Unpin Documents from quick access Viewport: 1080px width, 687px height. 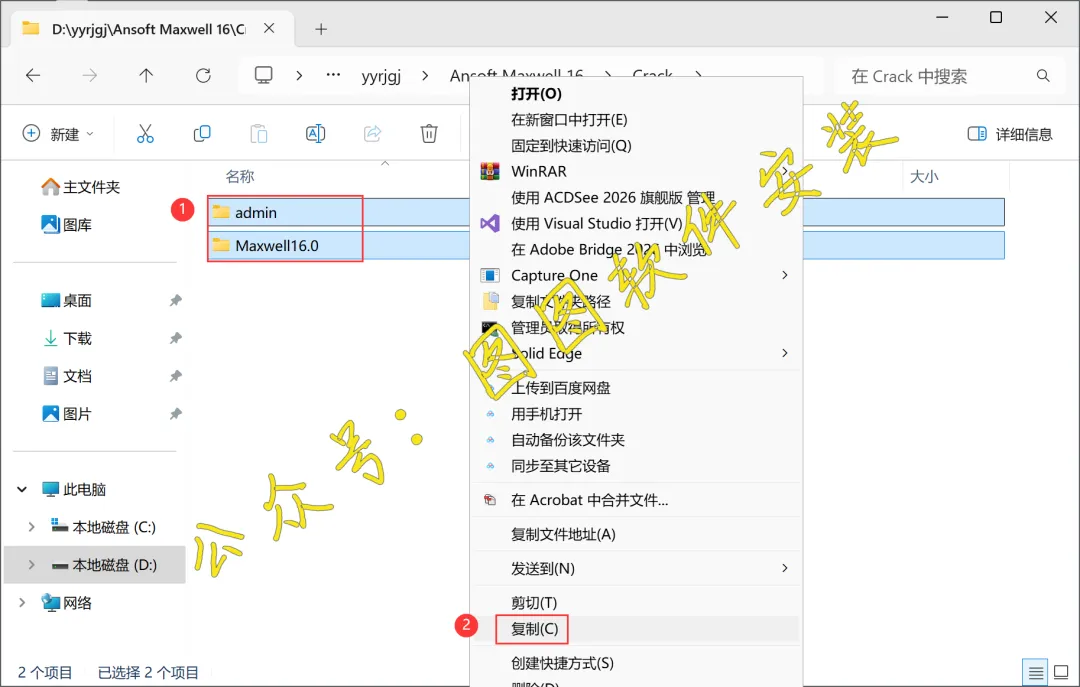pos(176,376)
